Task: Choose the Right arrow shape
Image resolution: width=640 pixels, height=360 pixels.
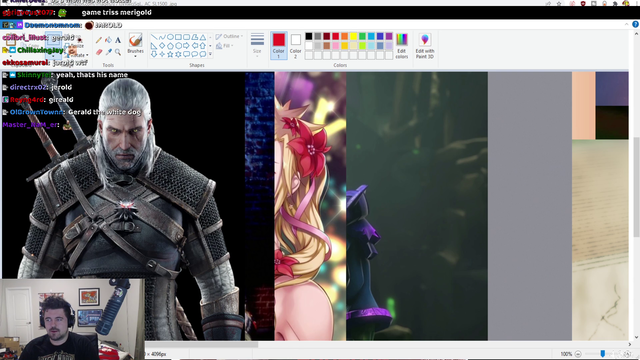Action: pos(187,46)
